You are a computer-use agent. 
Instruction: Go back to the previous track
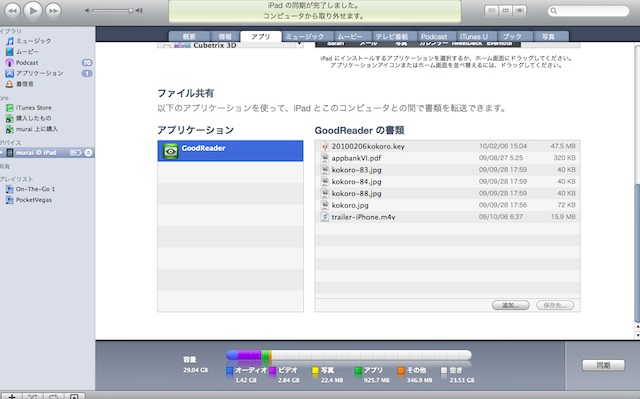pos(12,11)
